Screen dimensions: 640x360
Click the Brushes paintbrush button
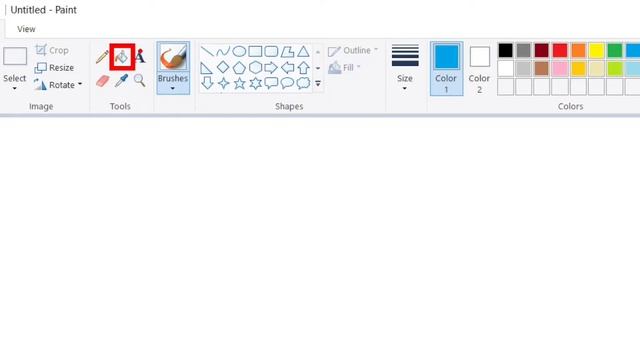tap(173, 57)
